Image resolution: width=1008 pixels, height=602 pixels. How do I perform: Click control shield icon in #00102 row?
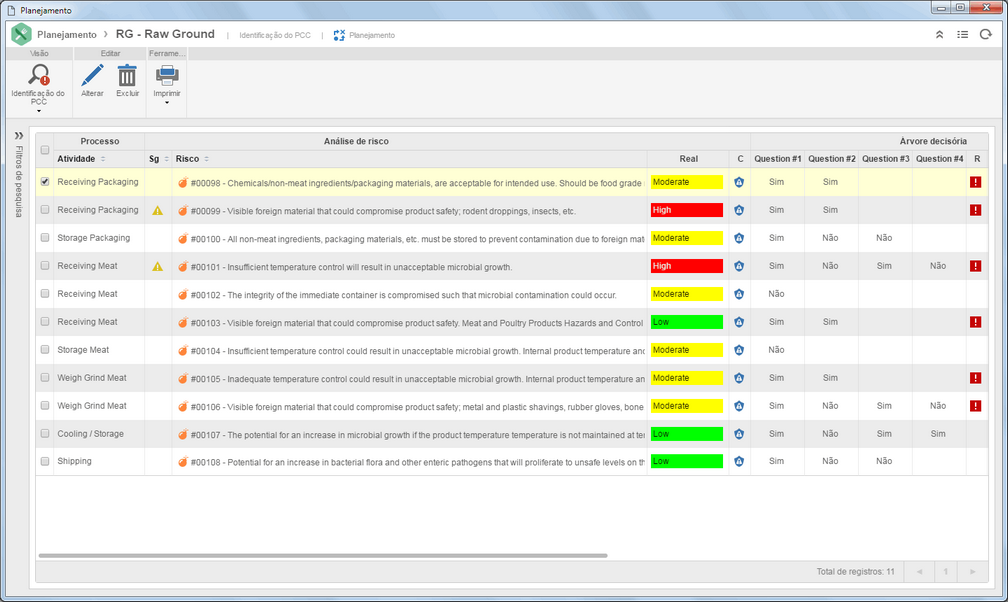click(x=739, y=295)
